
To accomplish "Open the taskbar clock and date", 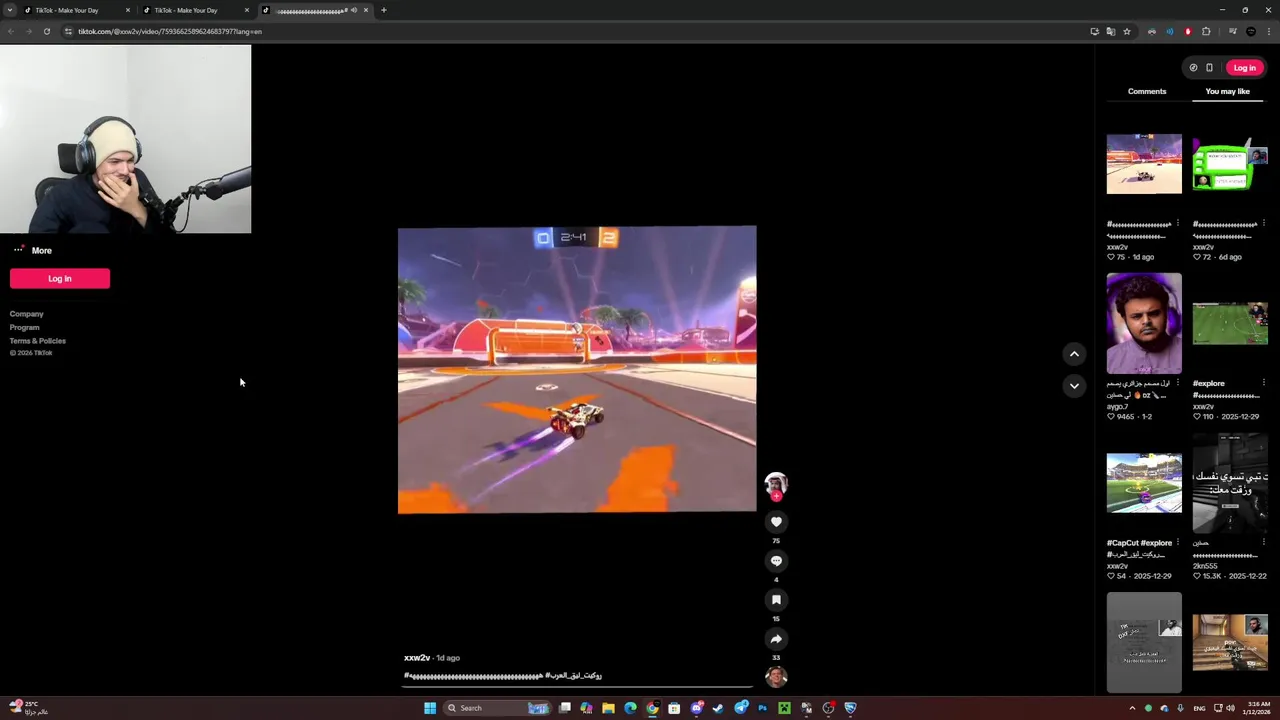I will coord(1258,708).
